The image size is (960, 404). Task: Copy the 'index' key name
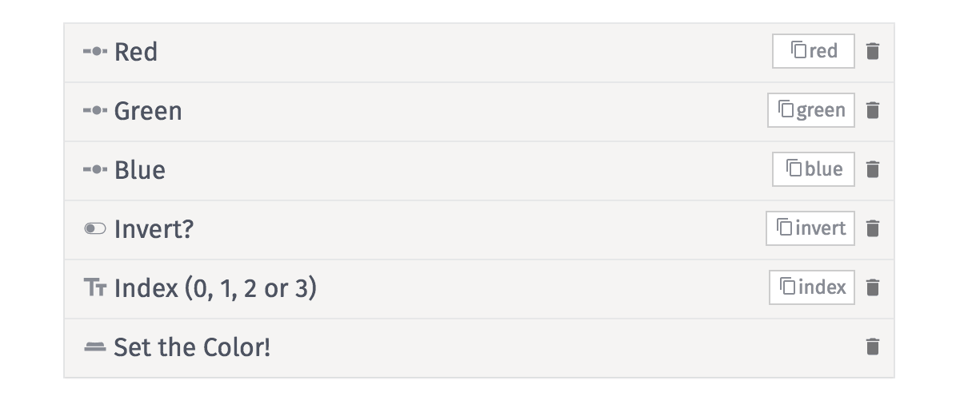812,287
